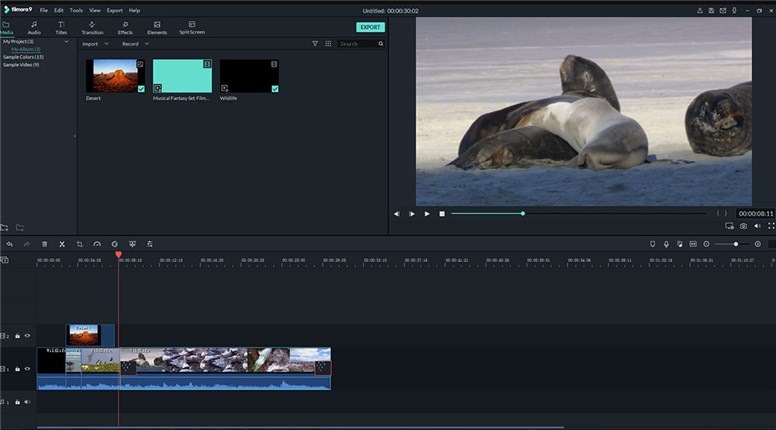
Task: Open the Elements tab
Action: 157,28
